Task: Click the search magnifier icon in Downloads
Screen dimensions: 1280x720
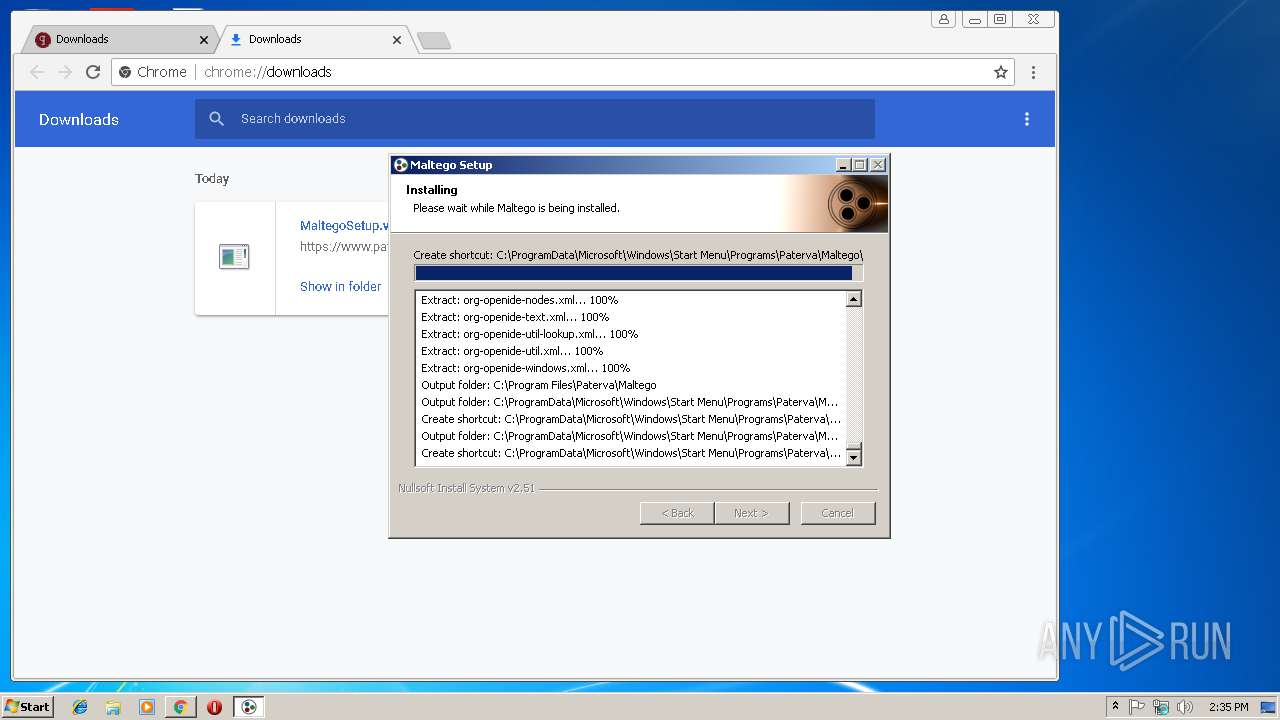Action: point(216,119)
